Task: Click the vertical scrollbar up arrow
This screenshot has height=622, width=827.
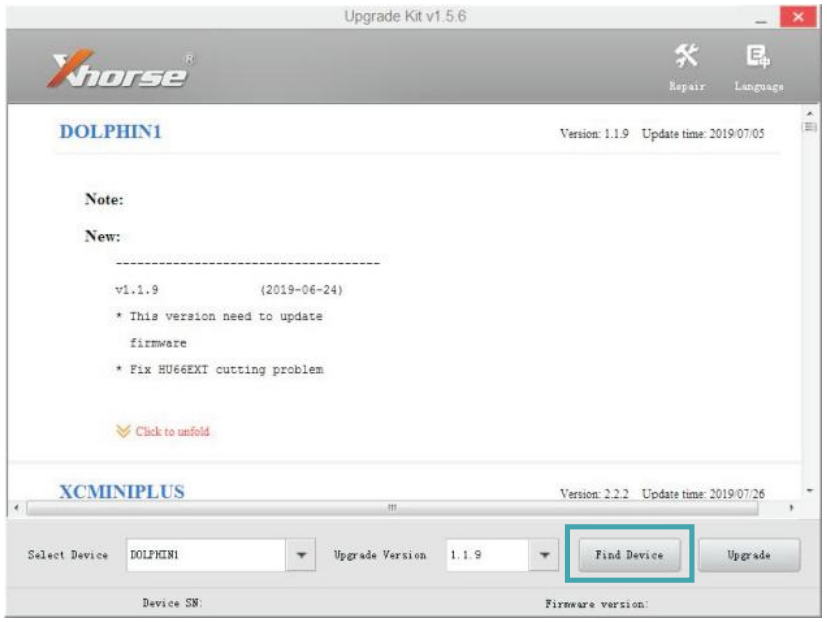Action: pos(810,113)
